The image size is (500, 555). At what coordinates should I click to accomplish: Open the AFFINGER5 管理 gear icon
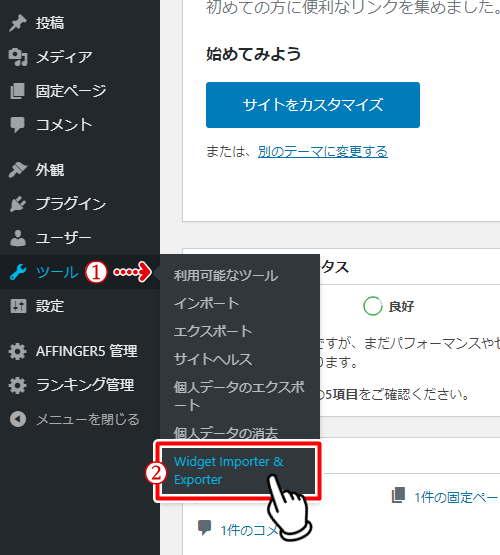[18, 351]
